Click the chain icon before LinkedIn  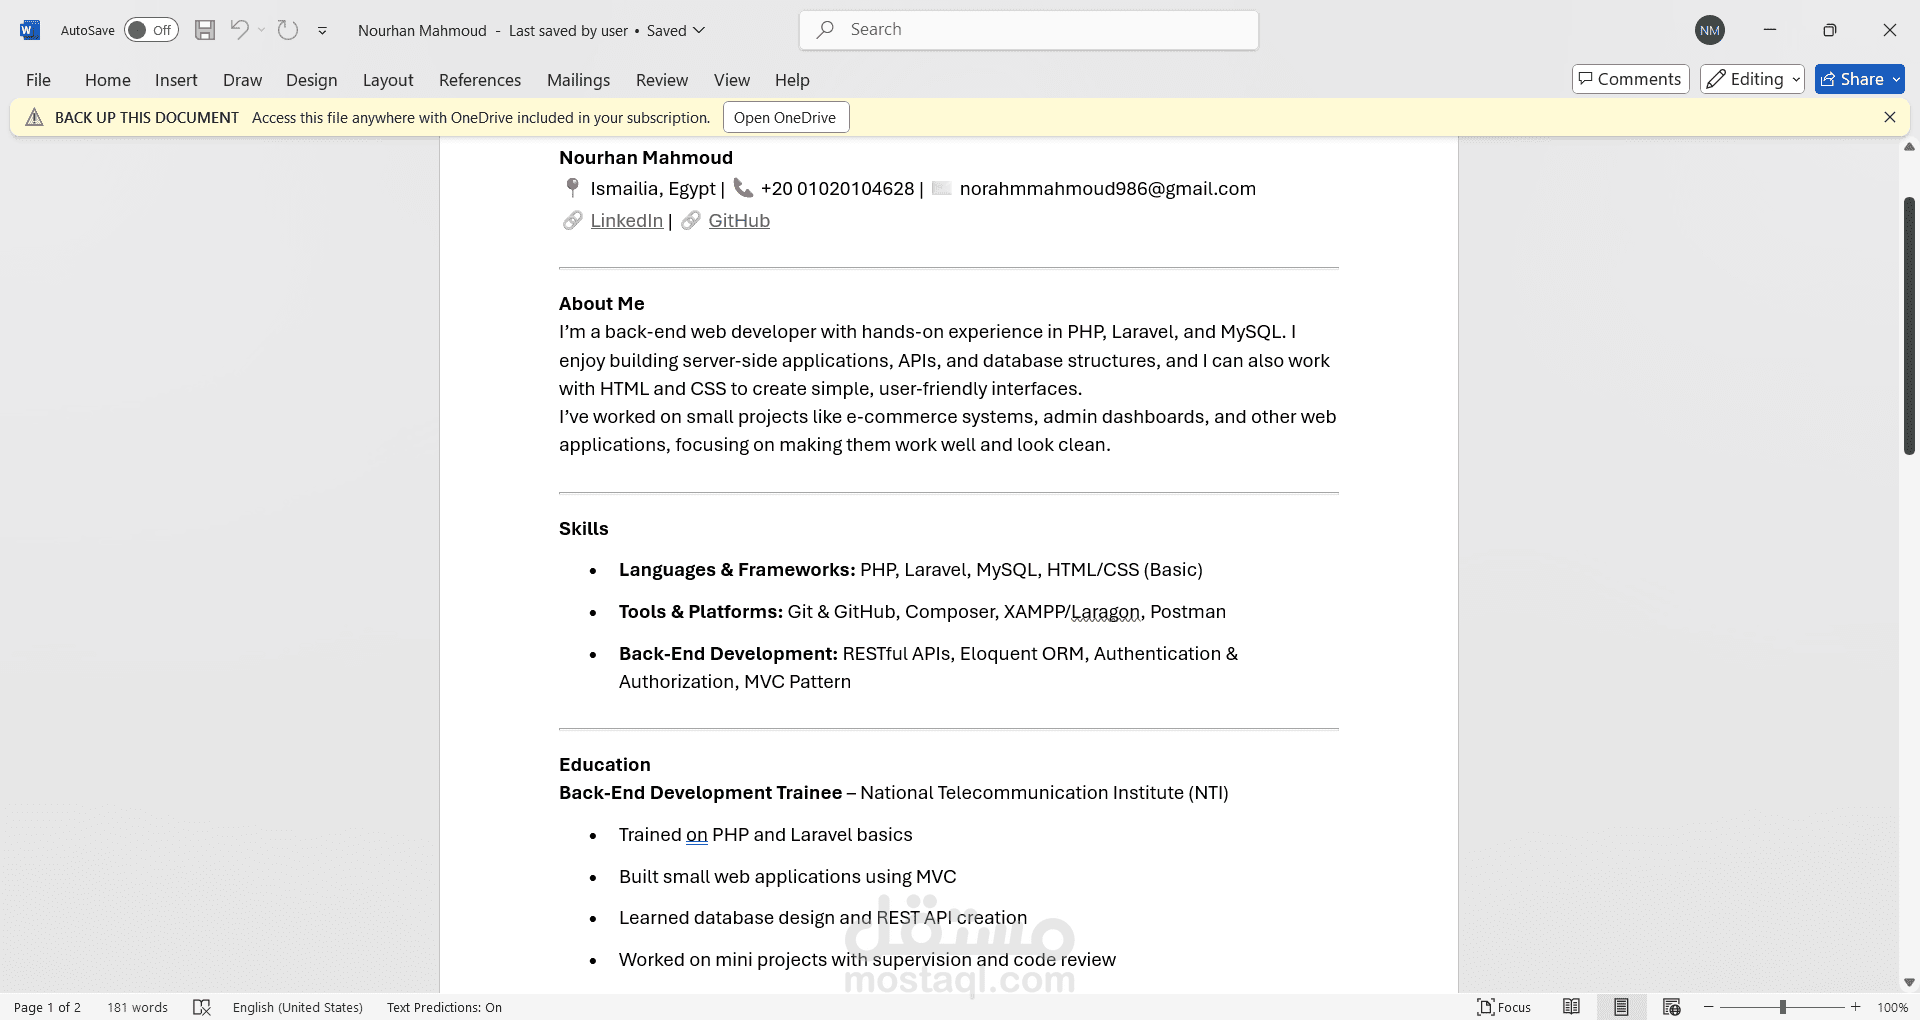(x=572, y=220)
